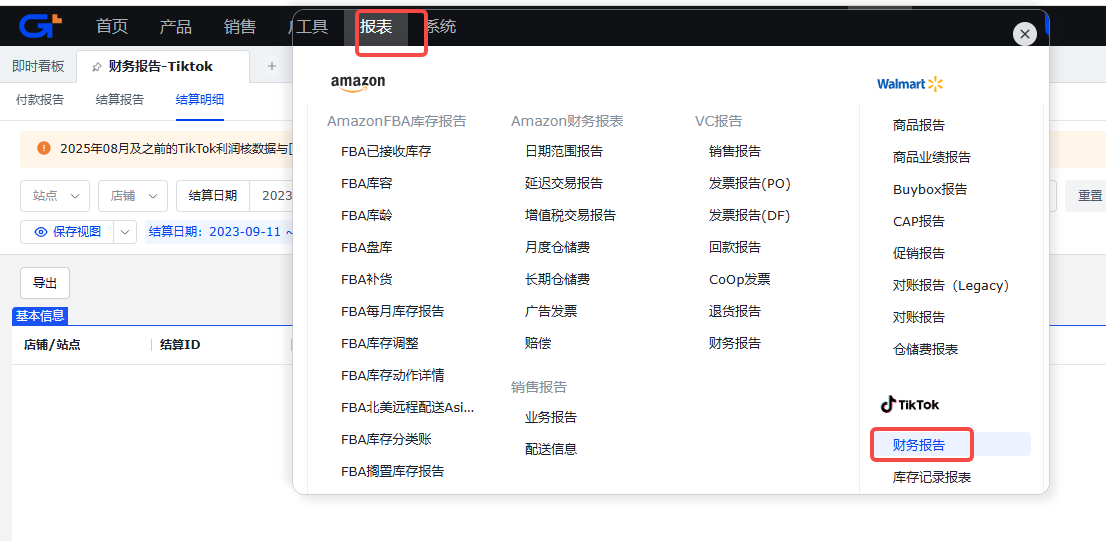Open 赔偿 report
Image resolution: width=1106 pixels, height=541 pixels.
(x=538, y=344)
